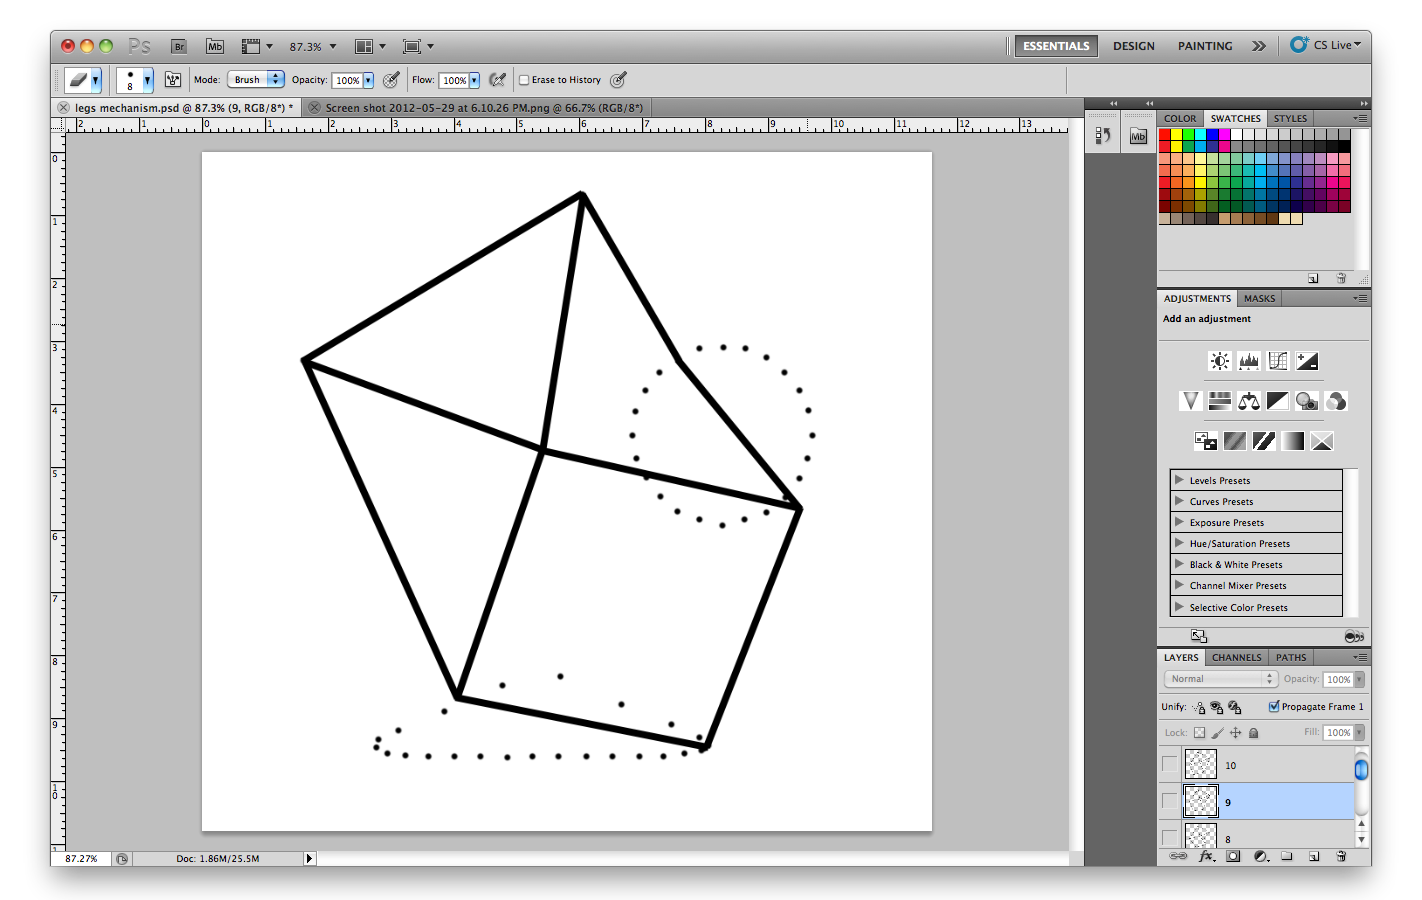
Task: Pick the pure red swatch in Swatches
Action: (x=1165, y=134)
